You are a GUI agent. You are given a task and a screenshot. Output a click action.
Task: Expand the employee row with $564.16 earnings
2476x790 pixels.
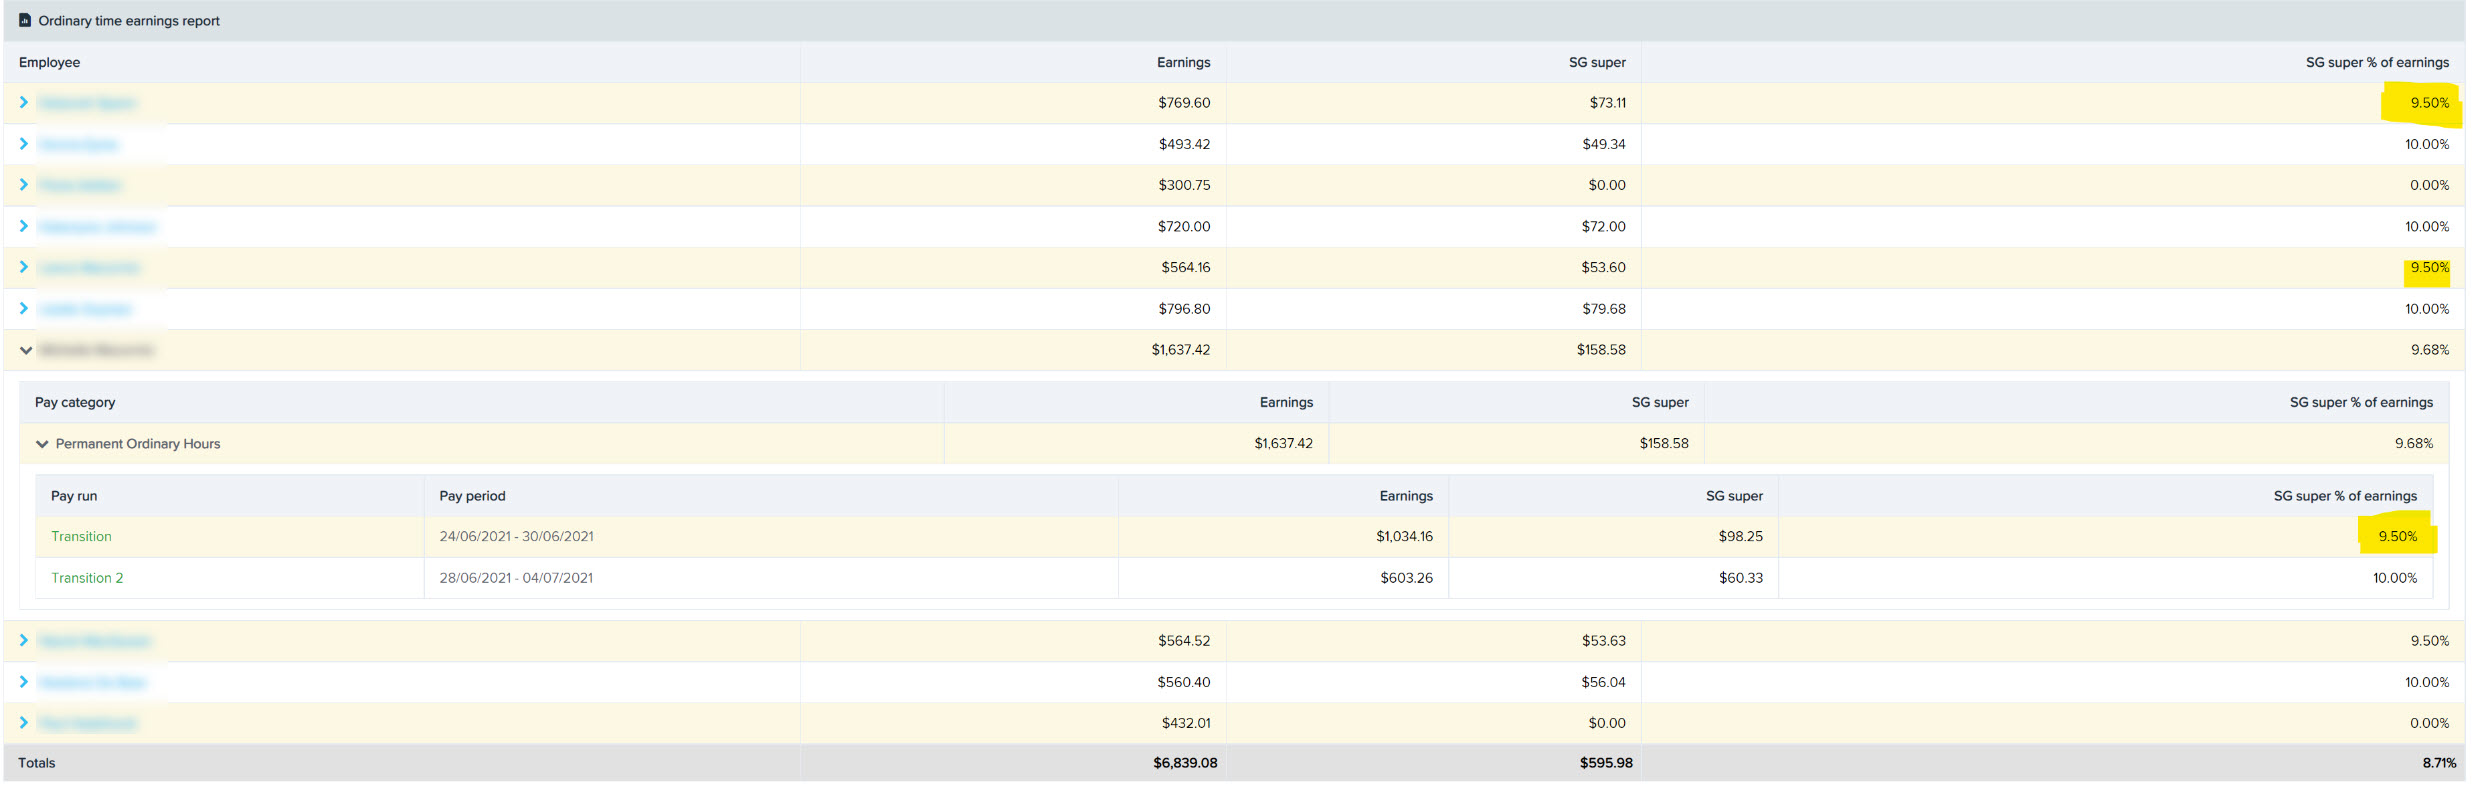tap(24, 267)
